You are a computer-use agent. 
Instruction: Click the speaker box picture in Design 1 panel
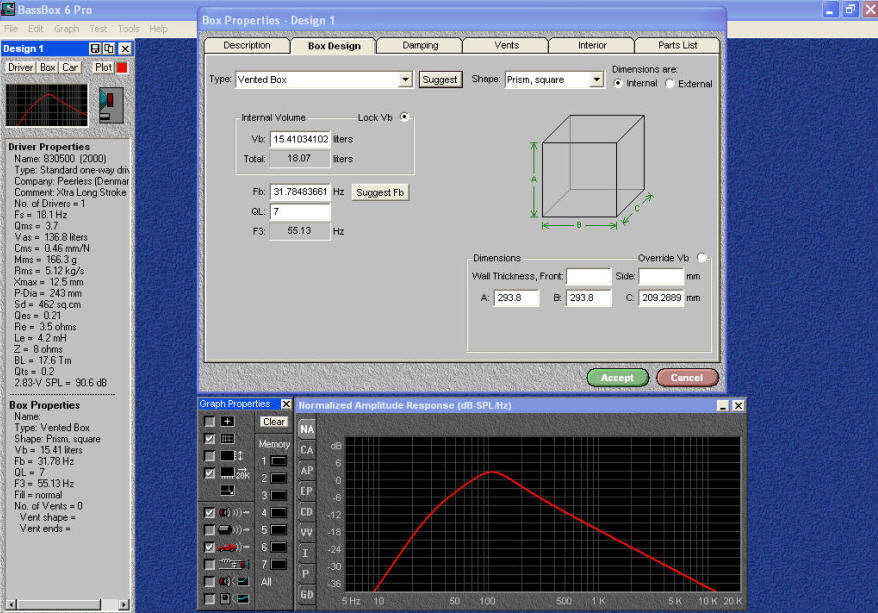pyautogui.click(x=111, y=105)
